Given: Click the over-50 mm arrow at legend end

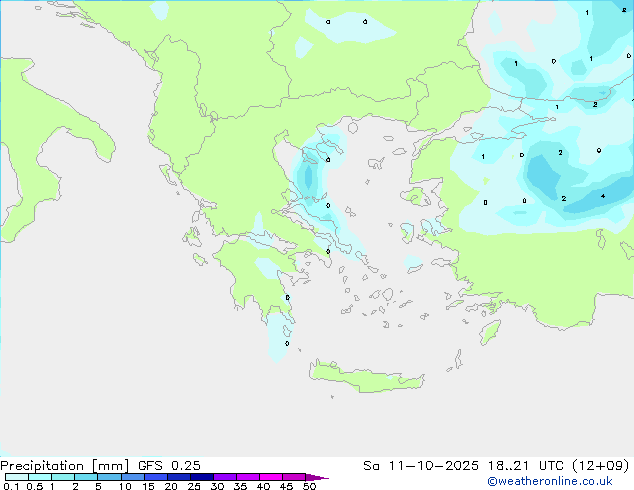Looking at the screenshot, I should (x=317, y=477).
